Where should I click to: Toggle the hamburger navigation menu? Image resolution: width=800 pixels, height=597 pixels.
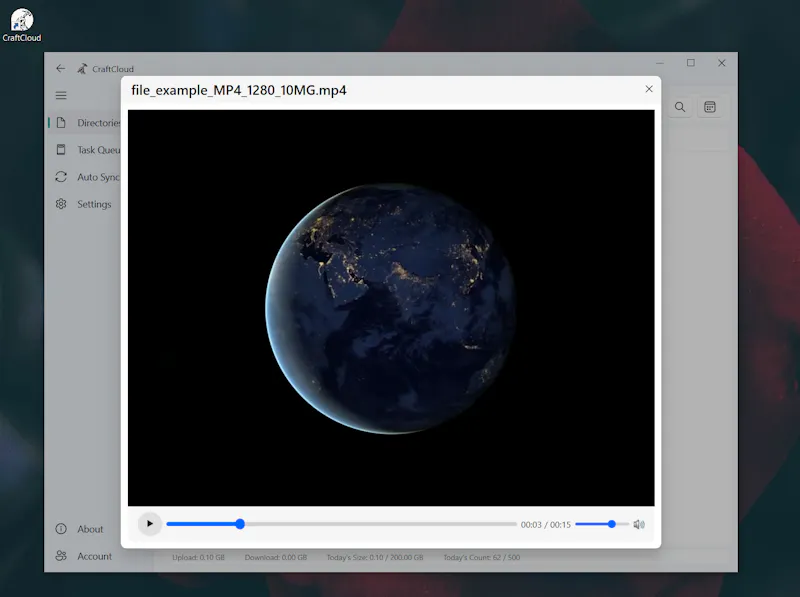point(61,95)
